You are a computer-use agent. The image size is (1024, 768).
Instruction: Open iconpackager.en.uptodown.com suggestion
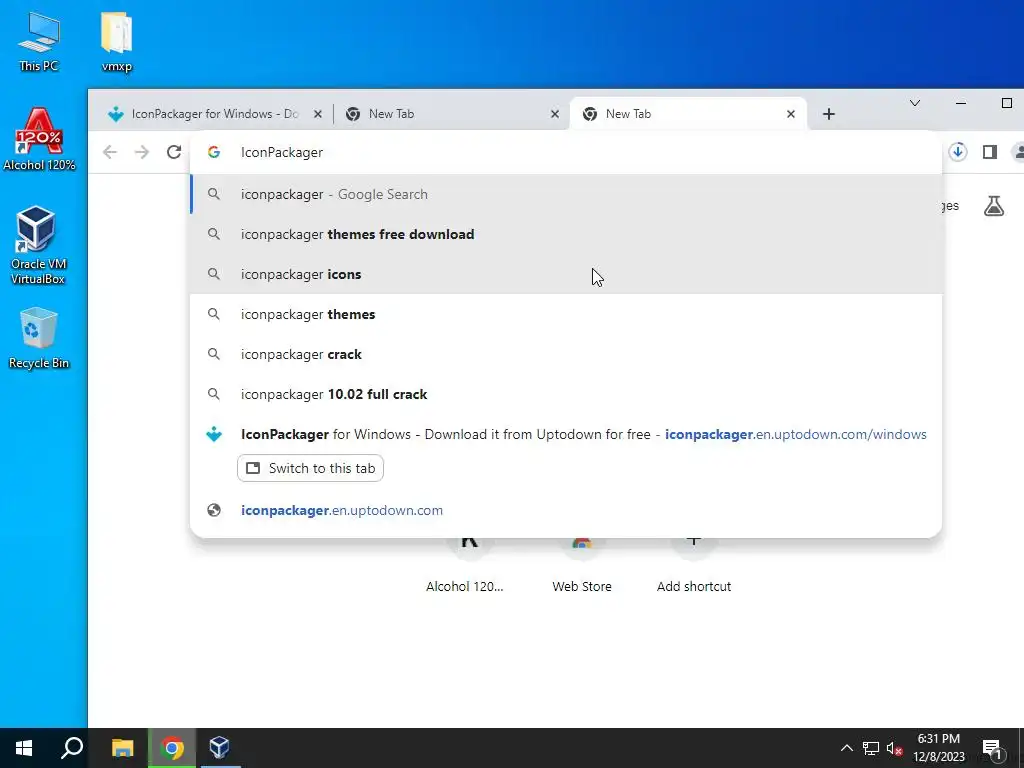[566, 510]
